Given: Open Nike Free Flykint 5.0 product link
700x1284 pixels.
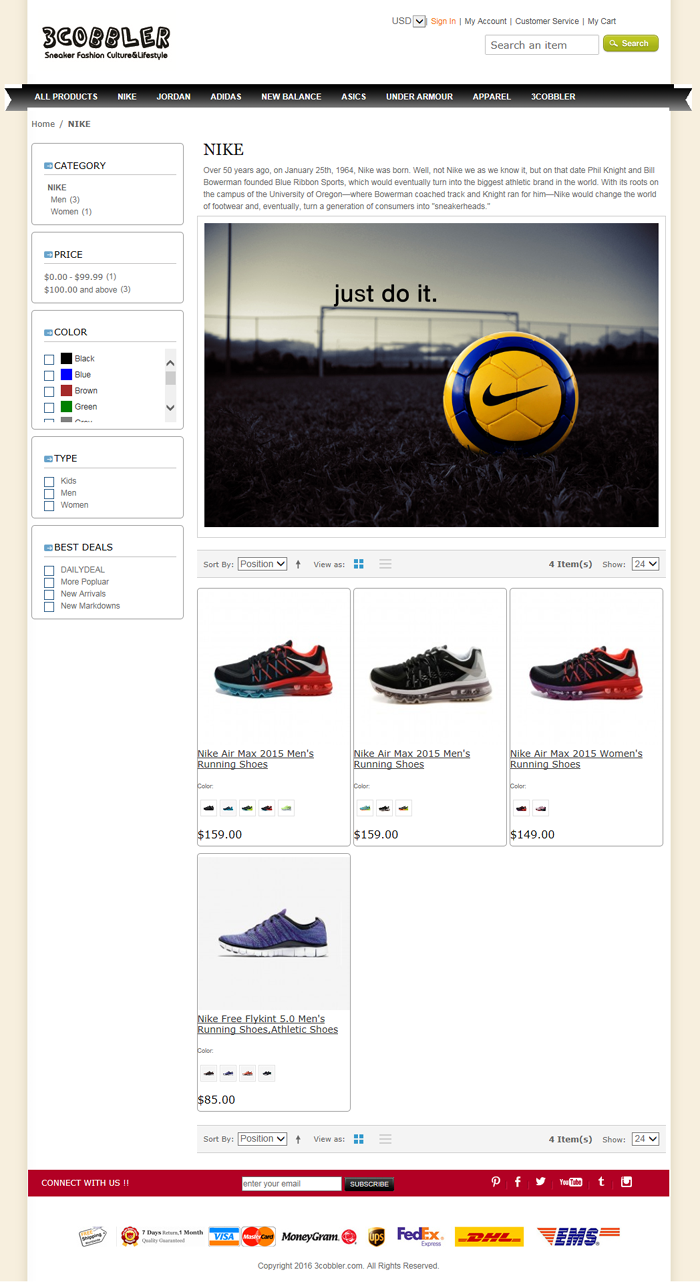Looking at the screenshot, I should [x=268, y=1024].
